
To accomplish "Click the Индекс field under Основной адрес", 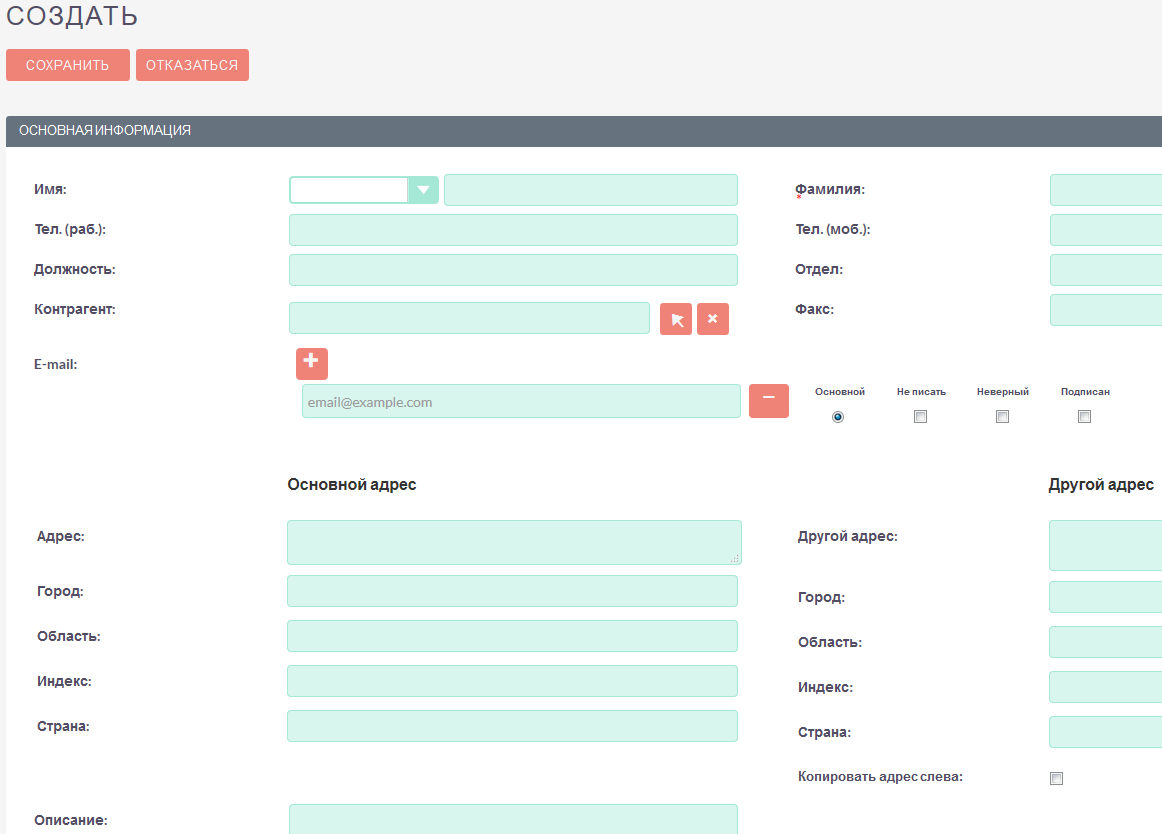I will [x=512, y=681].
